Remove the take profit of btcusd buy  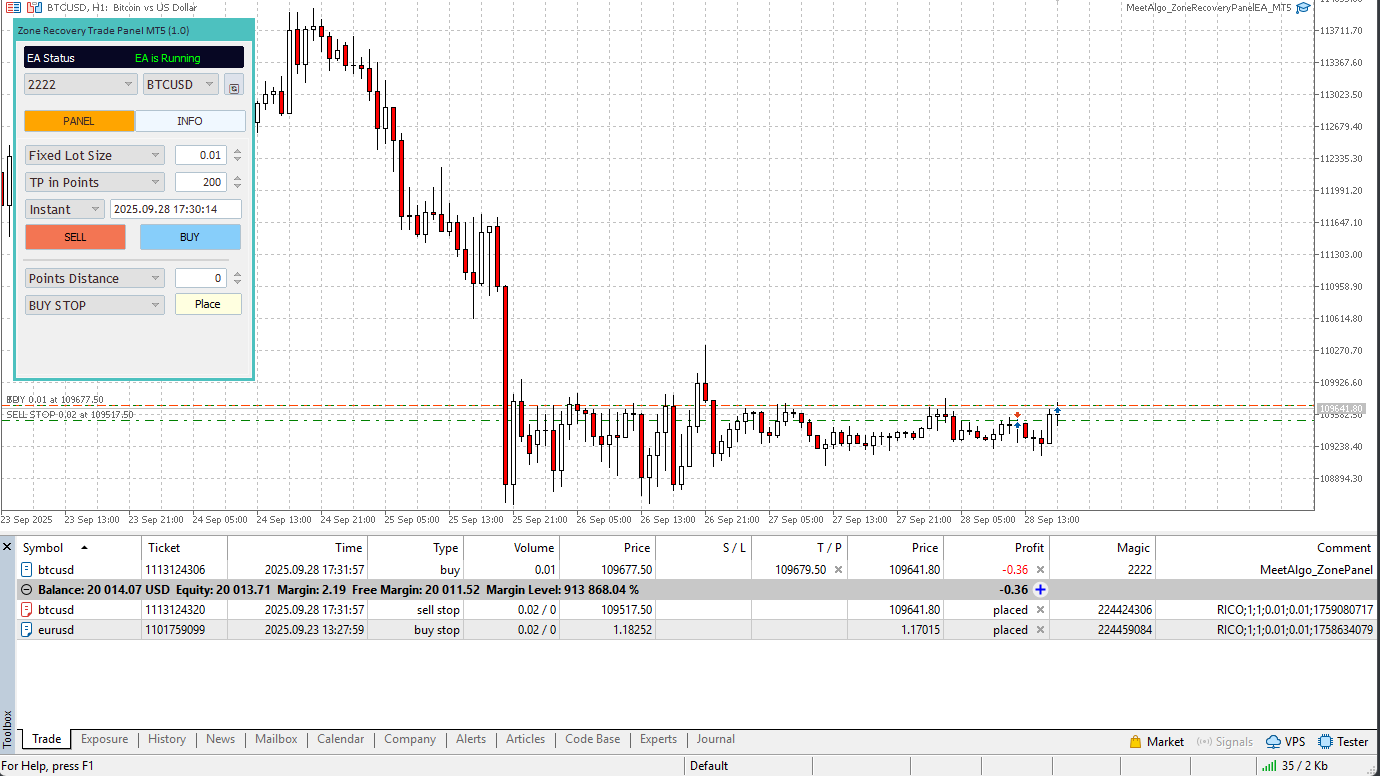click(838, 570)
